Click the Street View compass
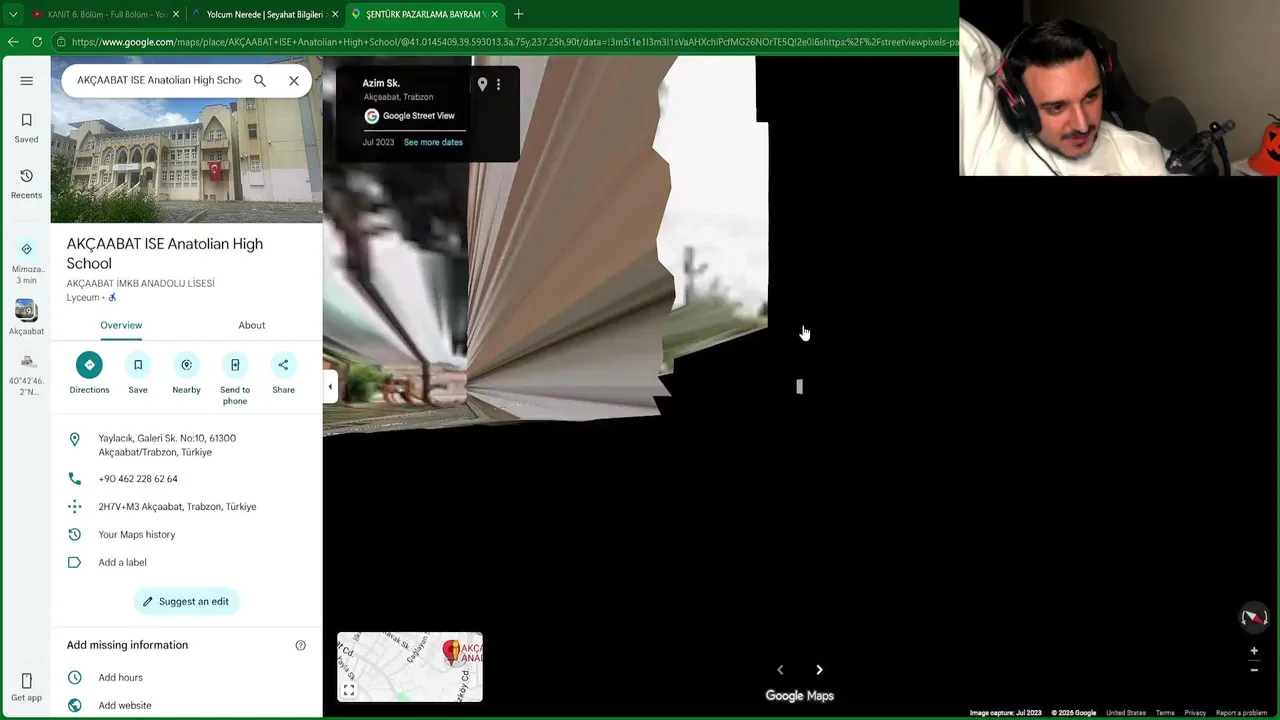The image size is (1280, 720). coord(1254,618)
